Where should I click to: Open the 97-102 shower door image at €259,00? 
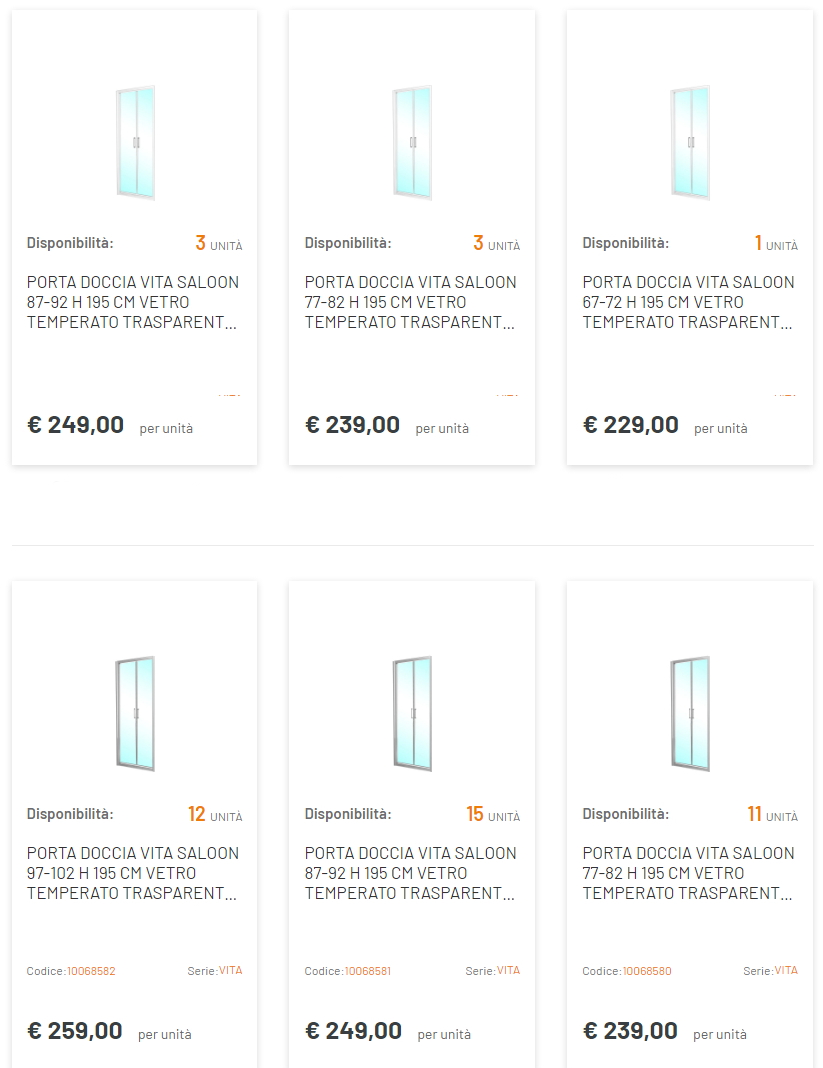(135, 714)
